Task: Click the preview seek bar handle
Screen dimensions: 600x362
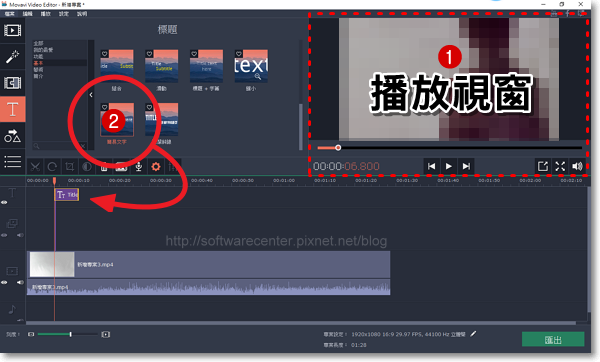Action: pos(338,148)
